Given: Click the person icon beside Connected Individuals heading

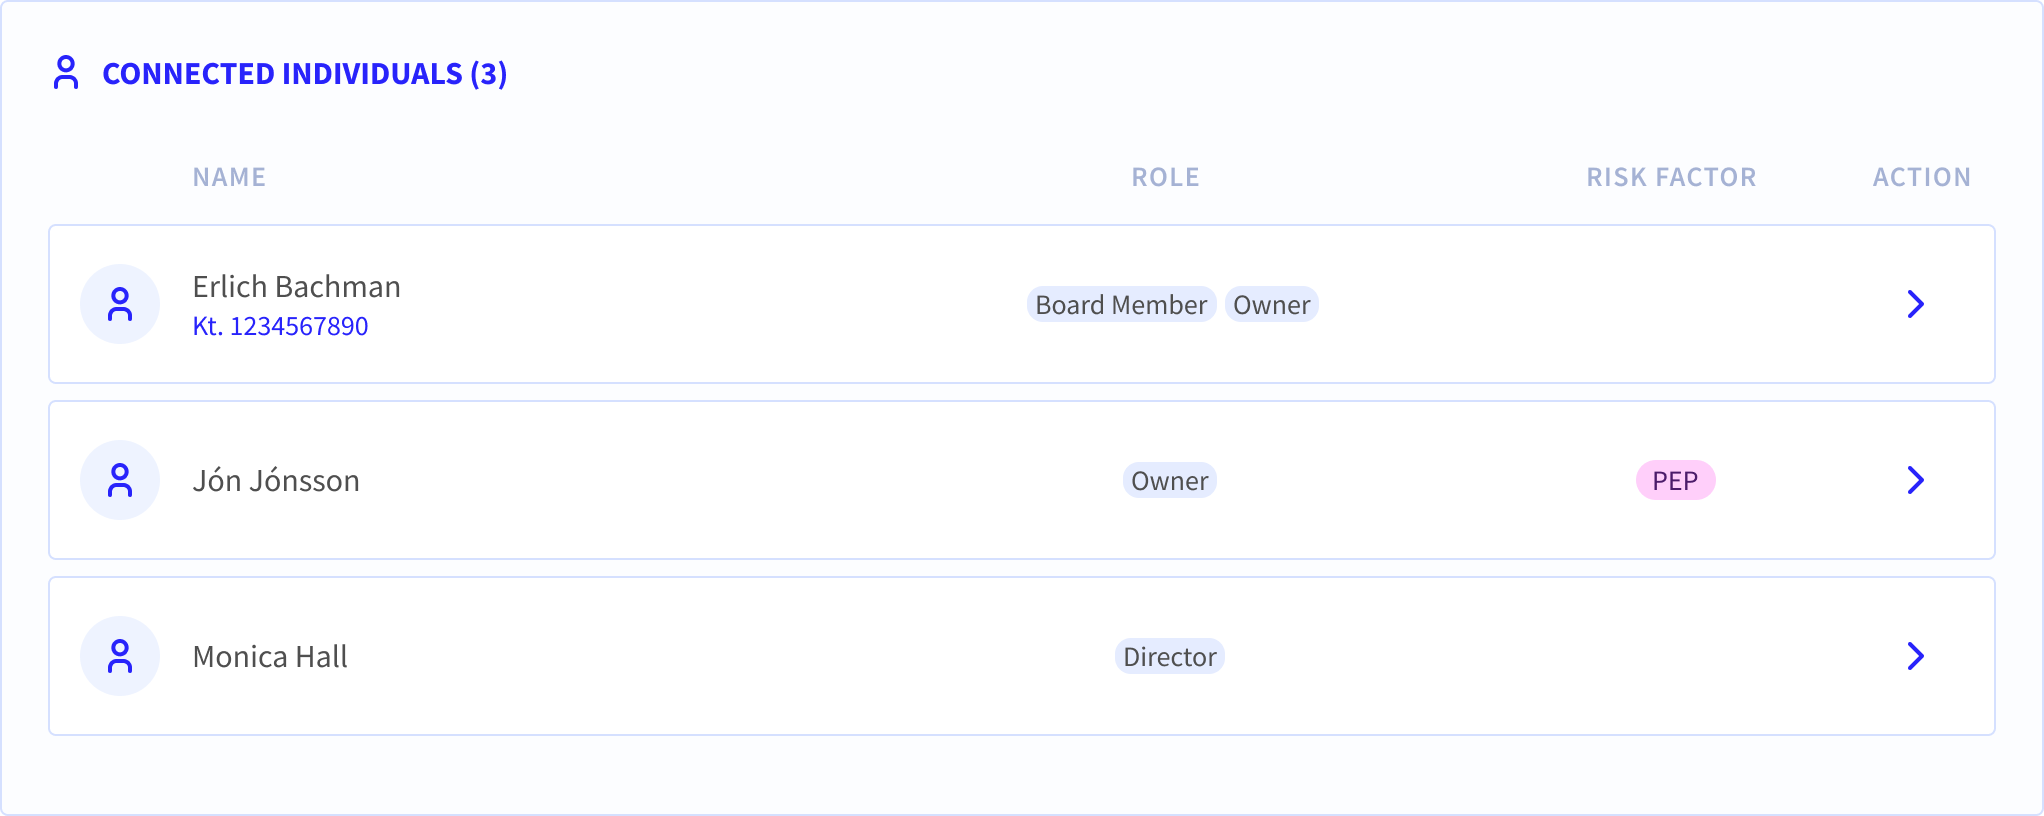Looking at the screenshot, I should tap(66, 73).
